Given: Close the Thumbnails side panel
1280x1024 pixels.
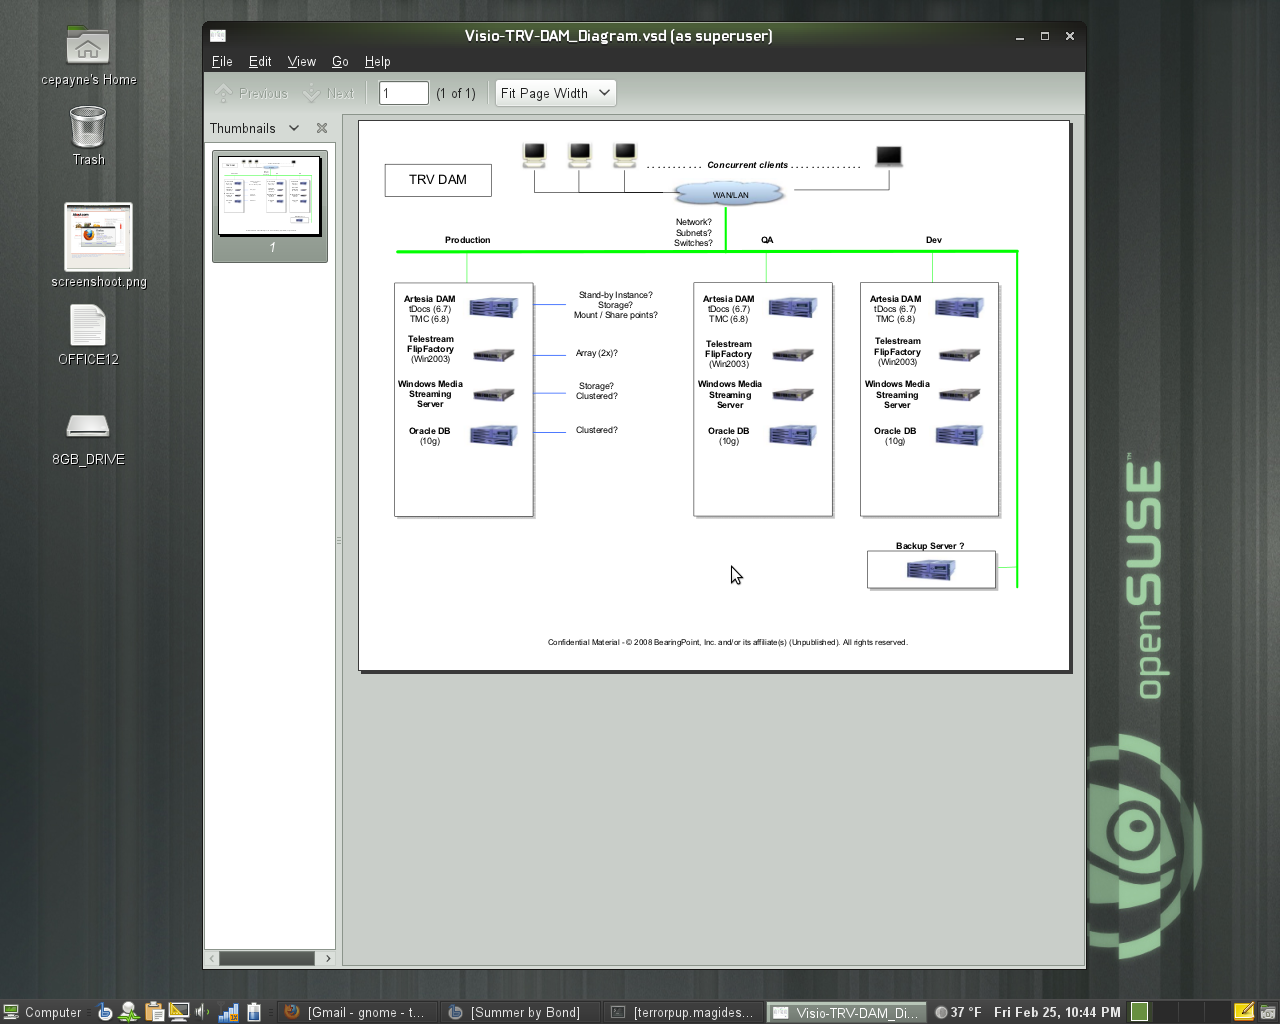Looking at the screenshot, I should (x=322, y=128).
